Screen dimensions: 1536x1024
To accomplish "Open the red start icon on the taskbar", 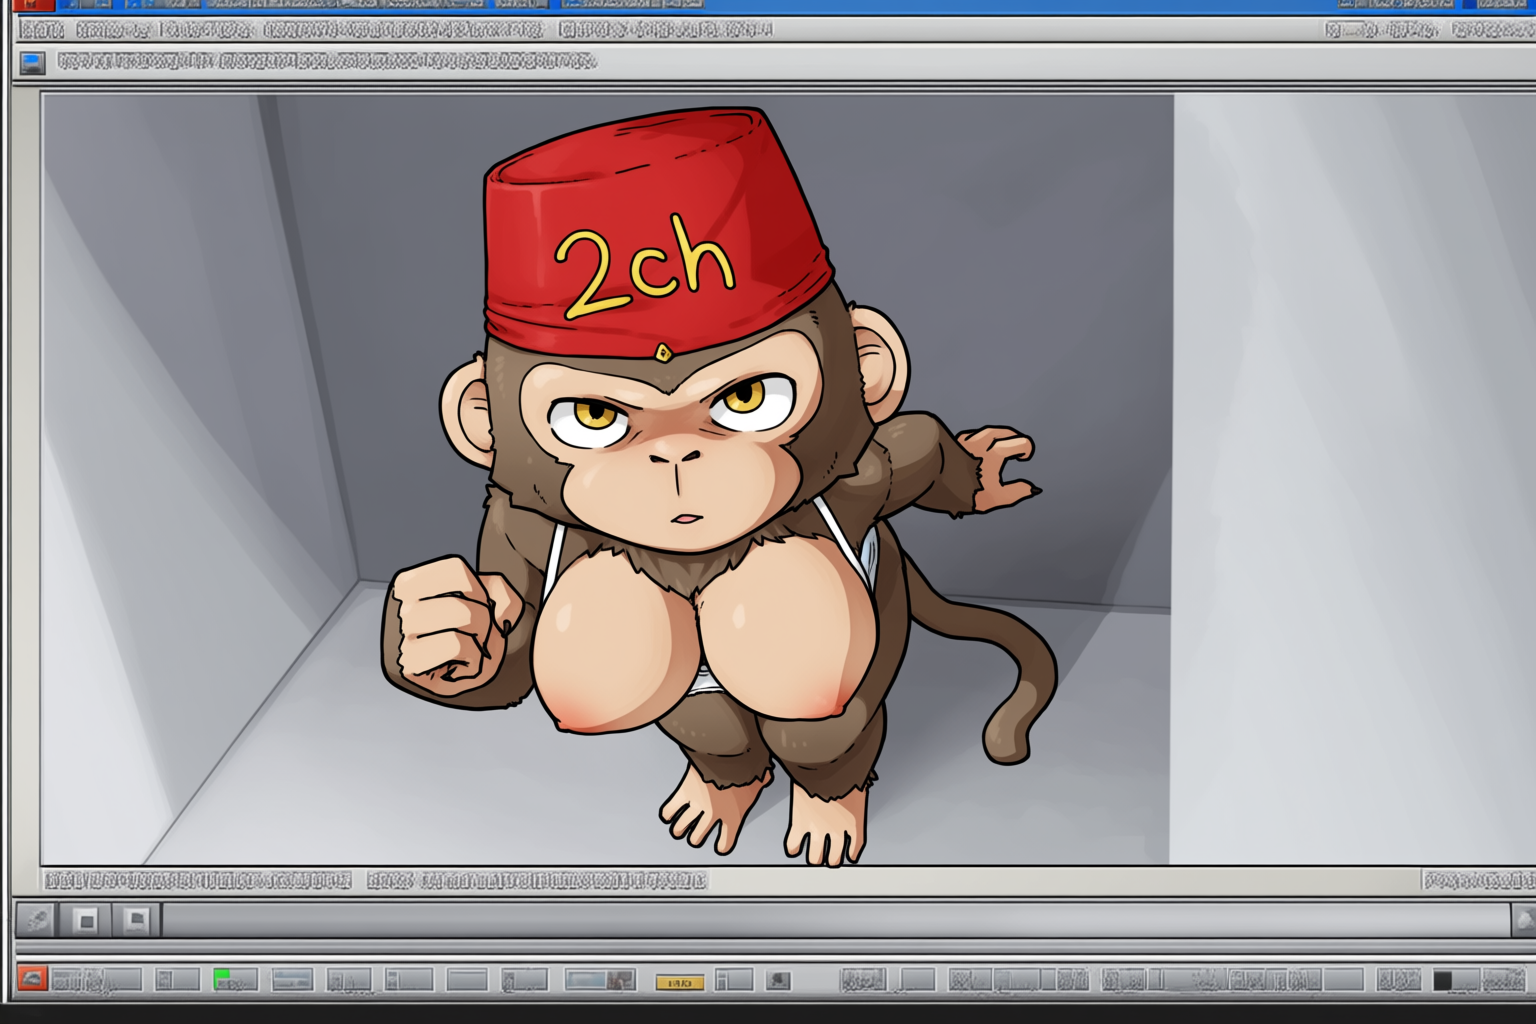I will click(32, 978).
